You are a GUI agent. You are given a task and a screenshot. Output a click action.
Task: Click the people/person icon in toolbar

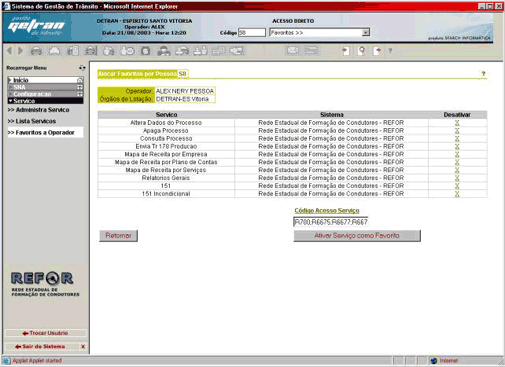click(164, 51)
